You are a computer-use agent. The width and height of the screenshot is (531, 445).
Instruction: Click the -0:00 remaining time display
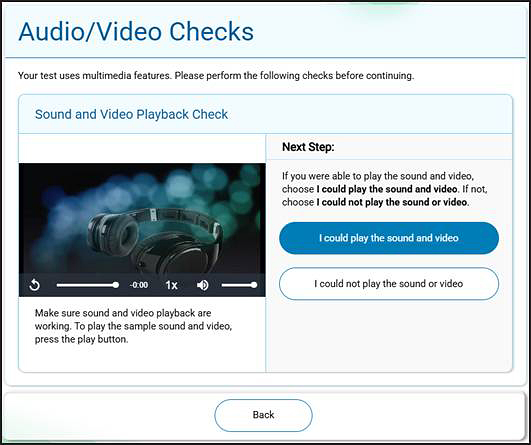pos(139,285)
